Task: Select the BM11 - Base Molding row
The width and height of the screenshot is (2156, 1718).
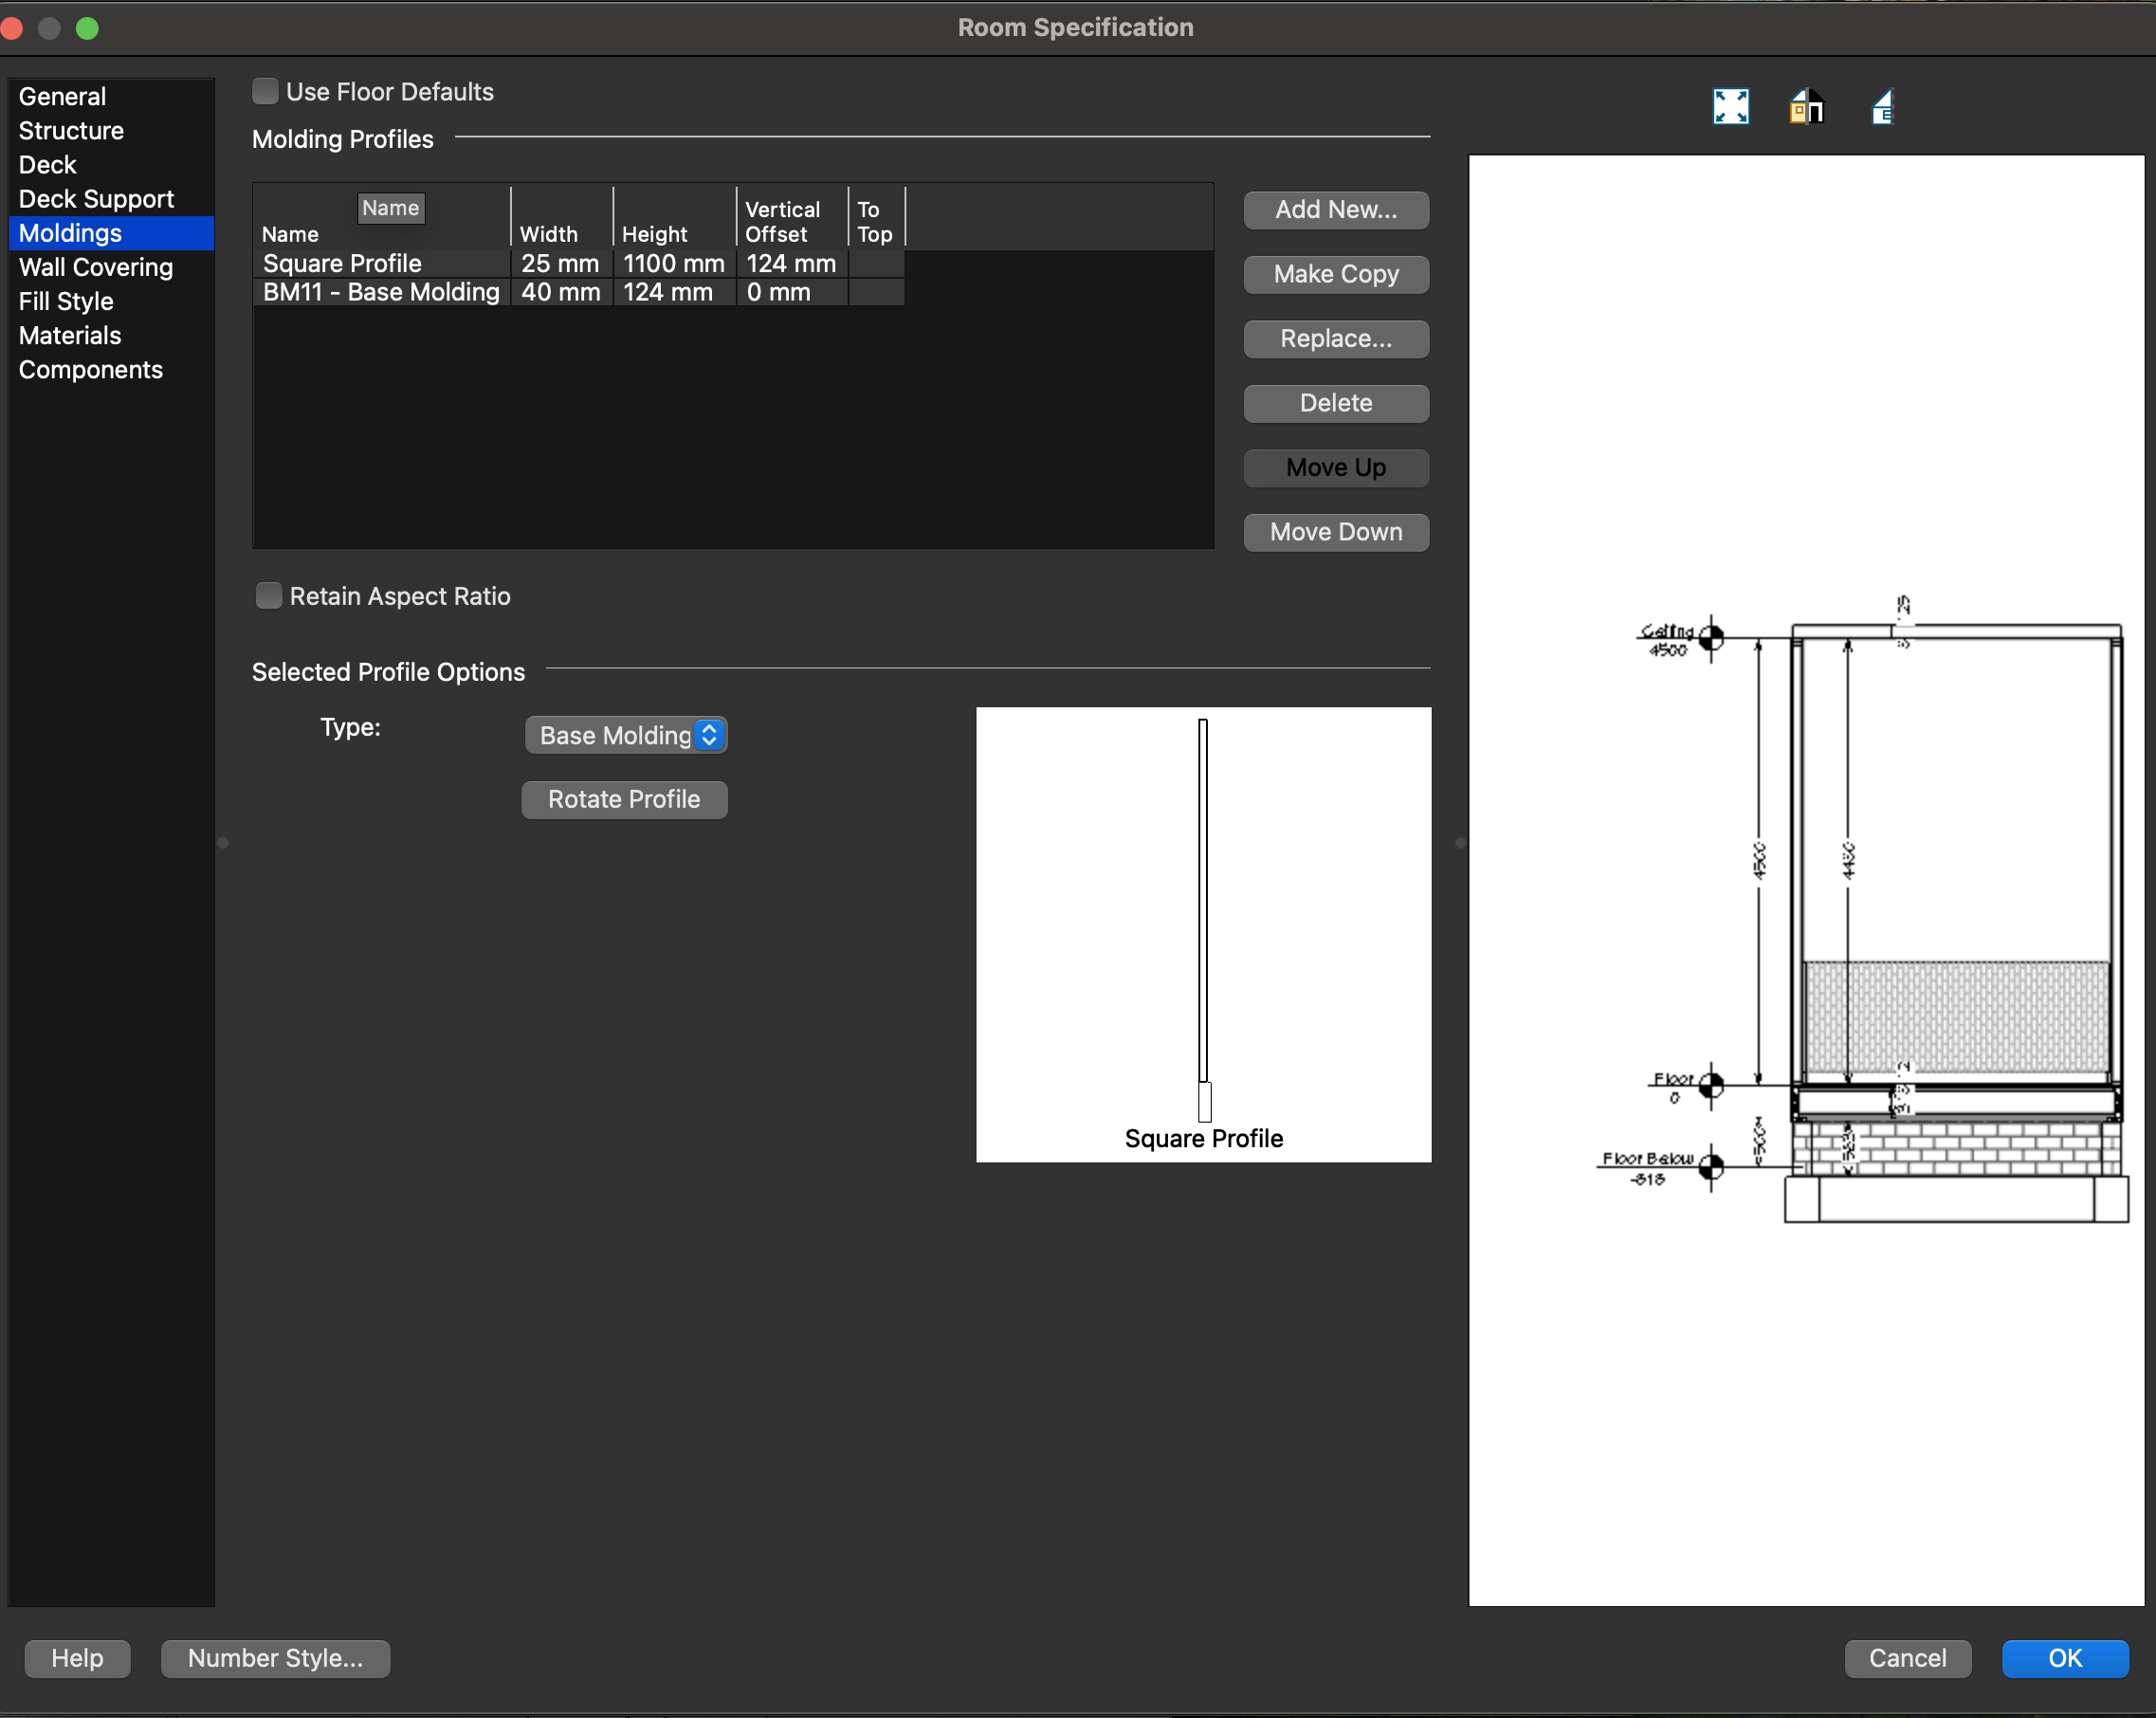Action: [381, 292]
